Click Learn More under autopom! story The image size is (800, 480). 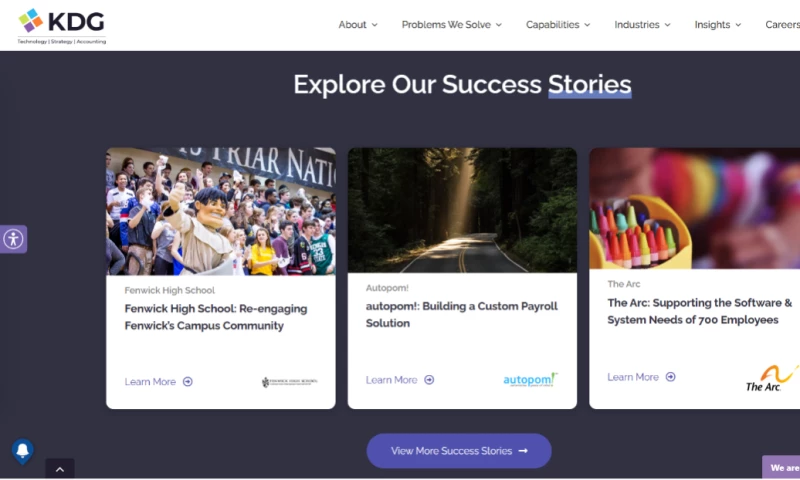(x=392, y=380)
